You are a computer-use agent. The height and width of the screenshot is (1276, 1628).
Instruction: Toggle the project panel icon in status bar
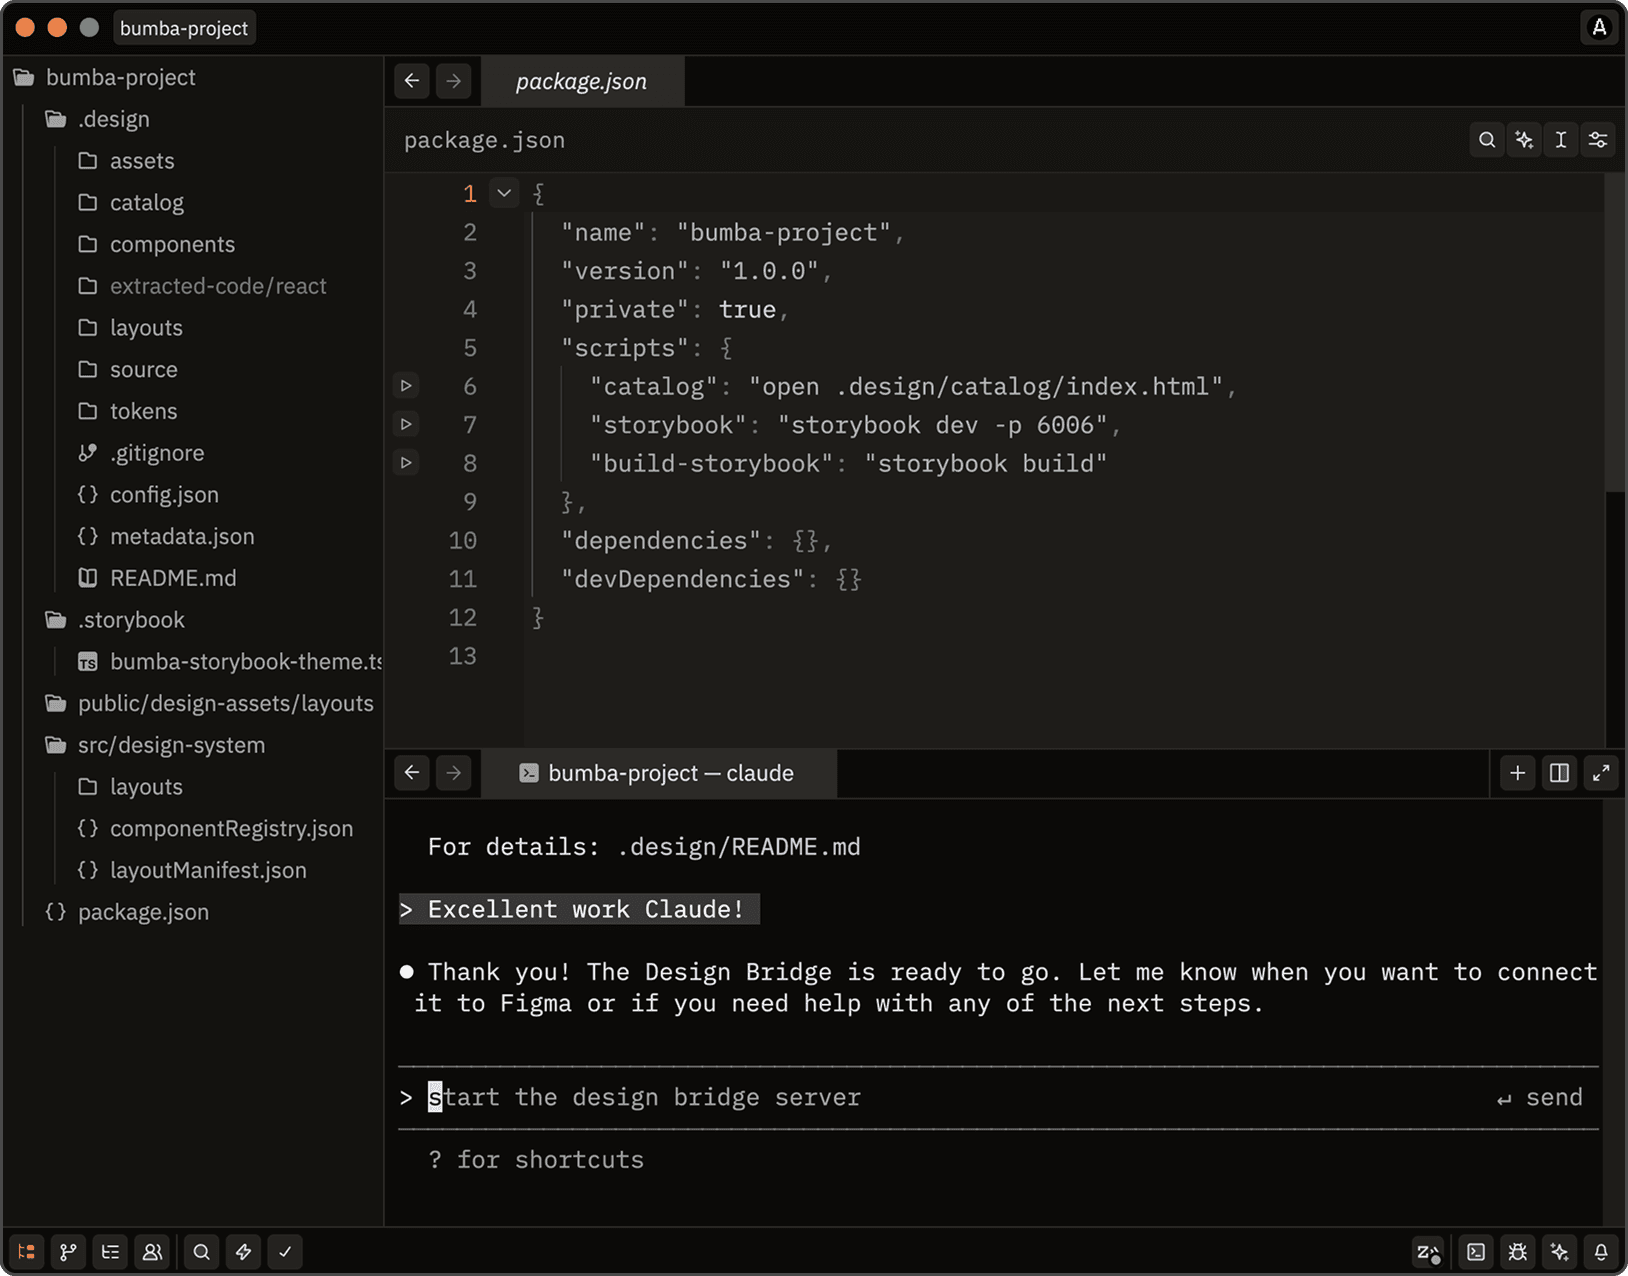pos(27,1251)
